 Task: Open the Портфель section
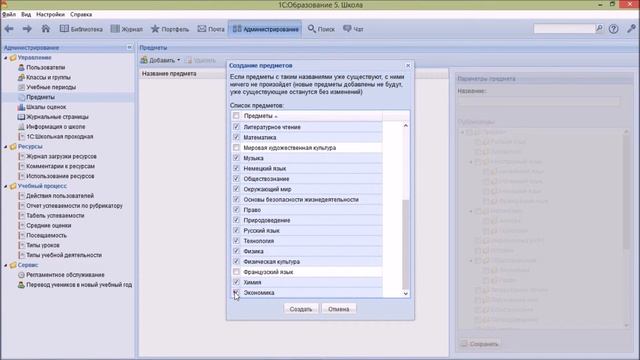pos(170,29)
